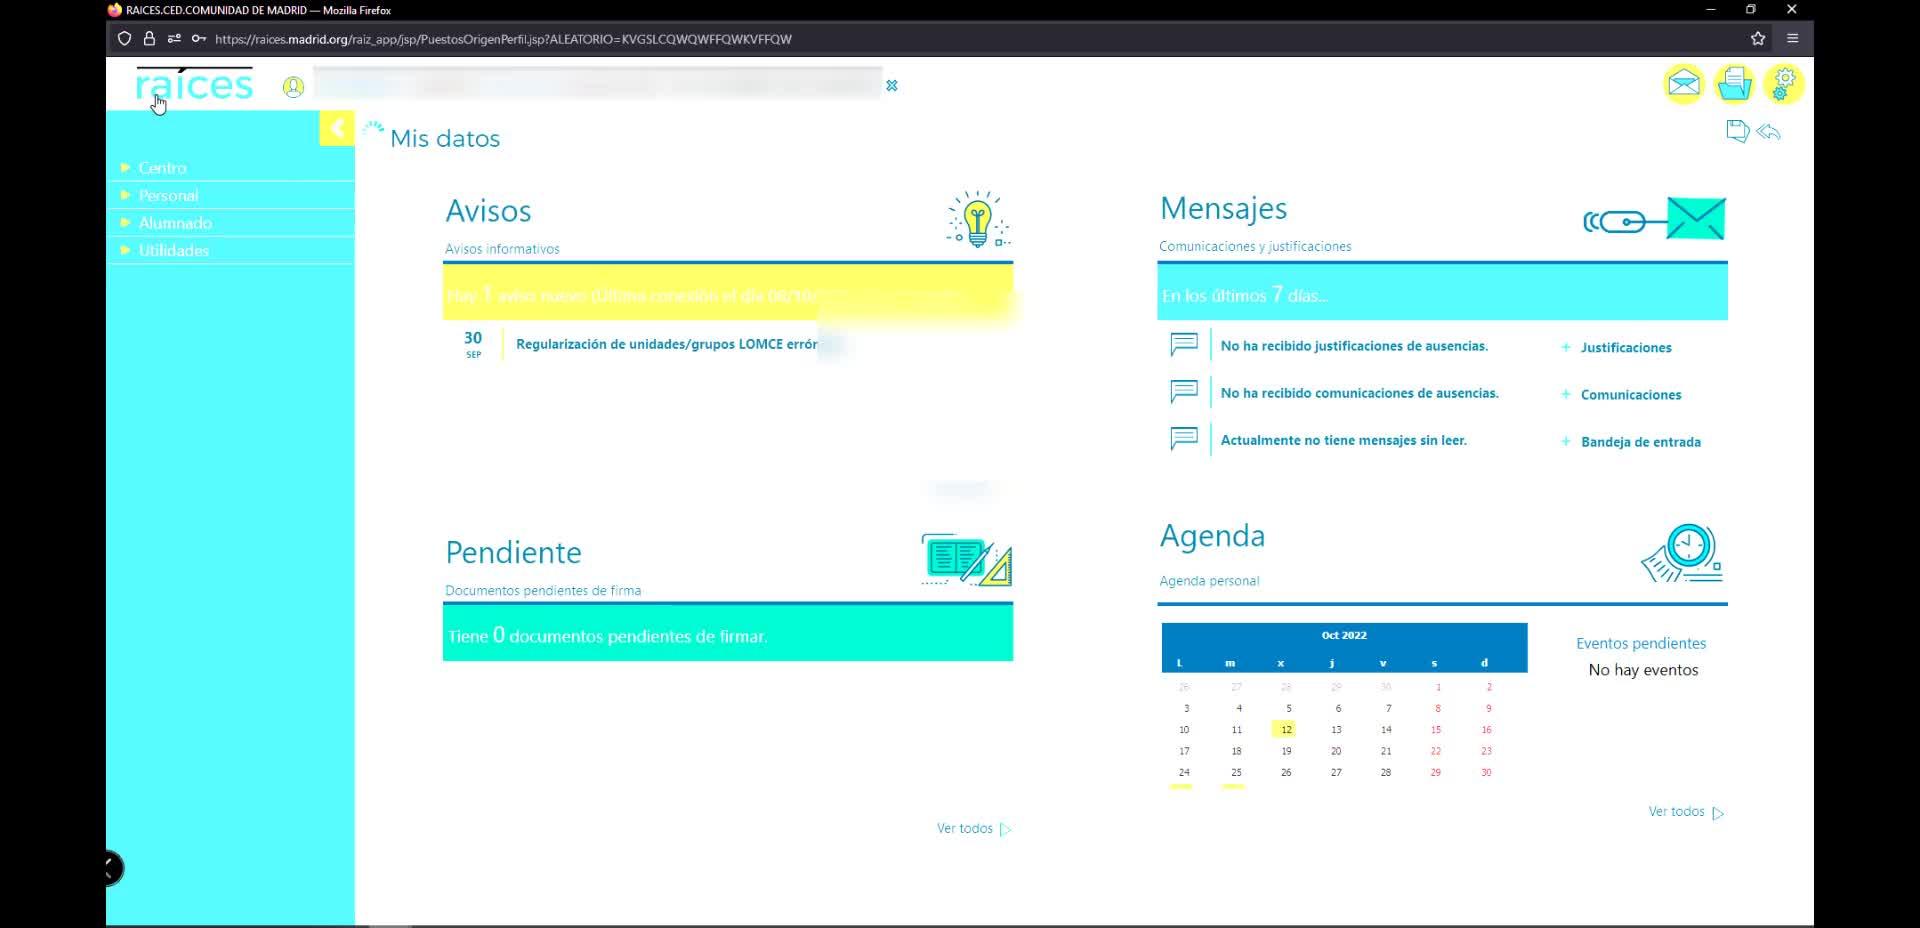Expand the Alumnado menu
This screenshot has height=928, width=1920.
tap(175, 223)
